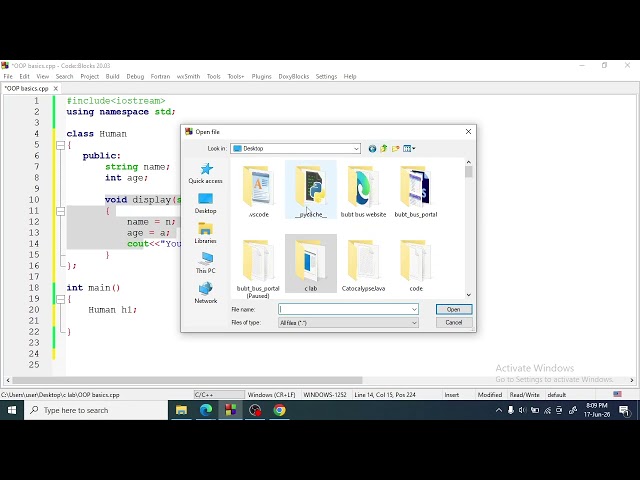Screen dimensions: 640x480
Task: Select Libraries in places sidebar
Action: [x=205, y=233]
